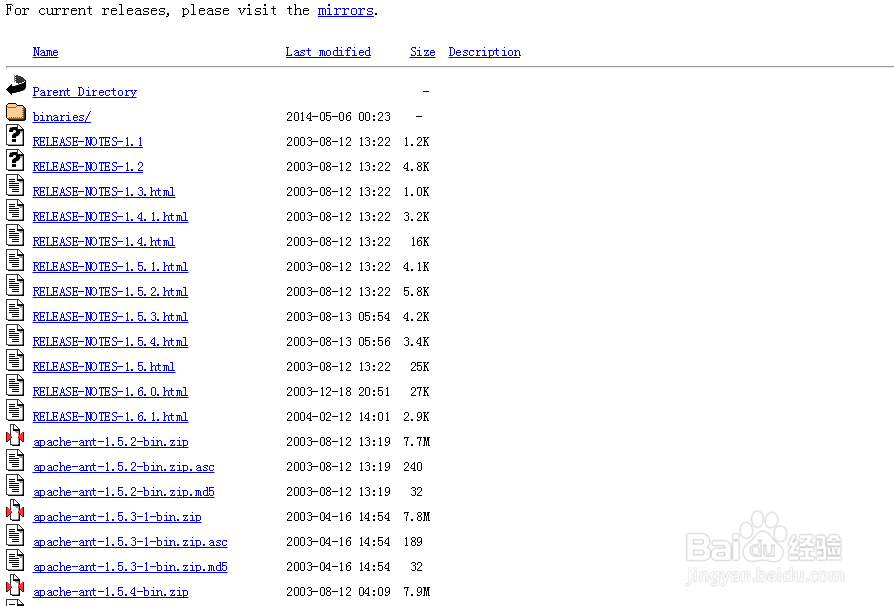Click the document icon beside apache-ant-1.5.3-1-bin.zip.asc
This screenshot has width=894, height=606.
pyautogui.click(x=15, y=536)
